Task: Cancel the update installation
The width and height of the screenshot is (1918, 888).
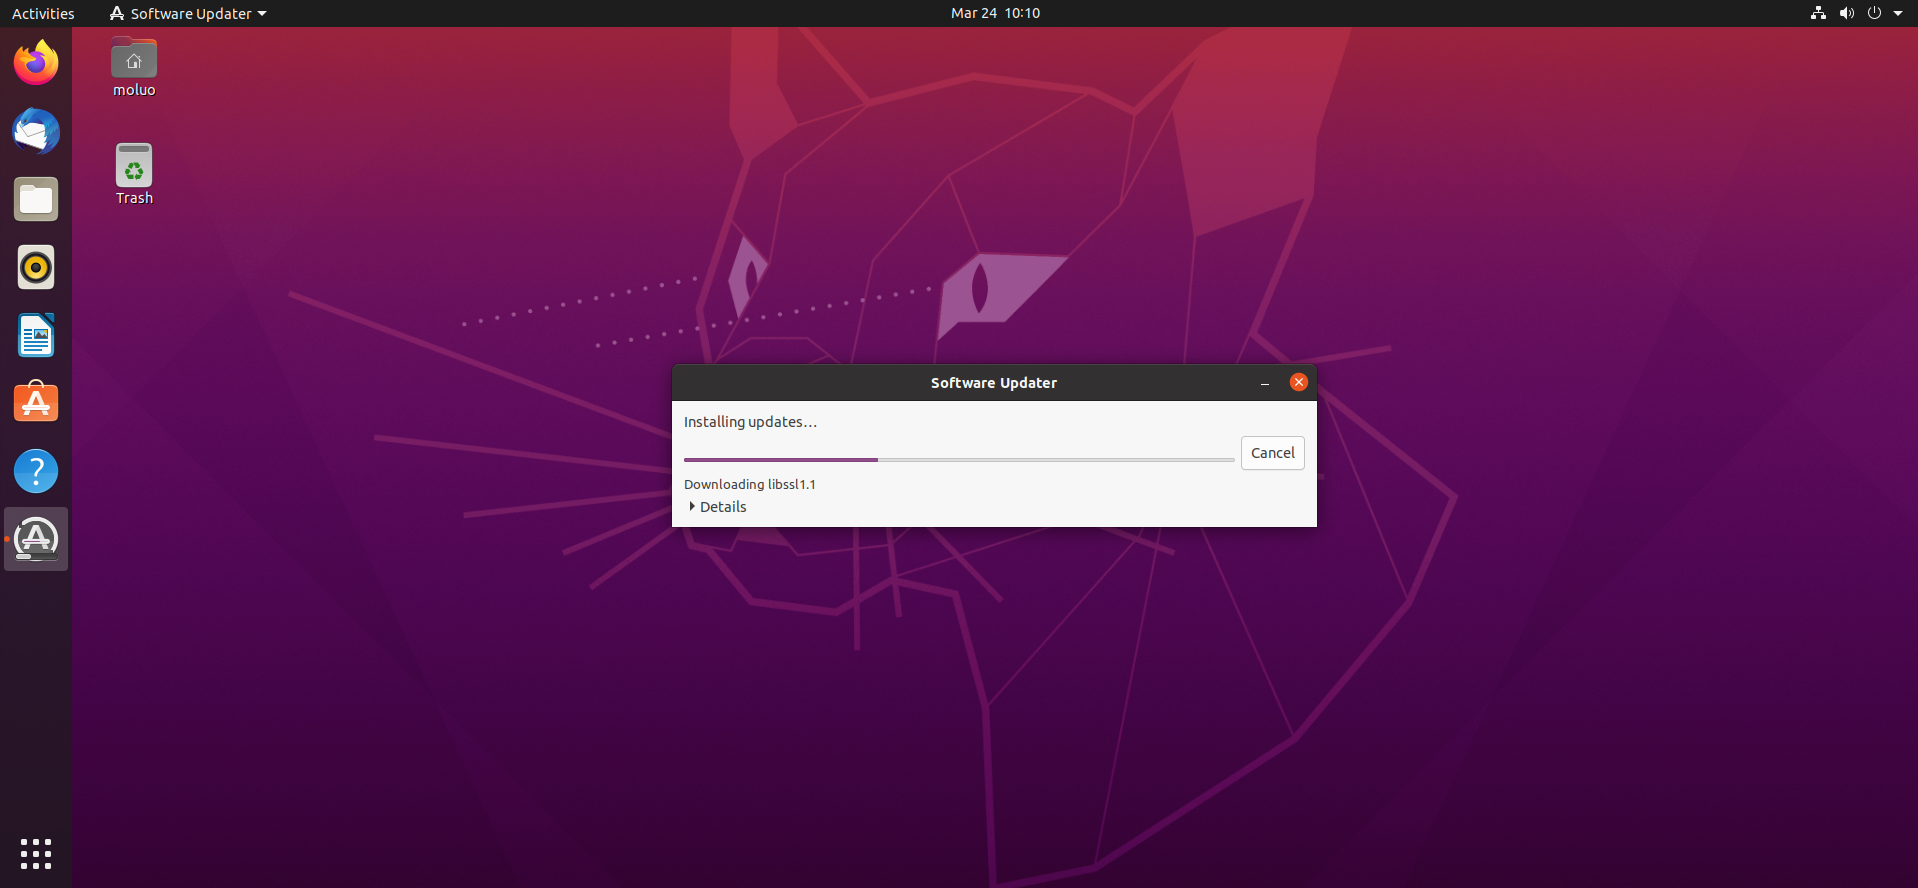Action: point(1272,453)
